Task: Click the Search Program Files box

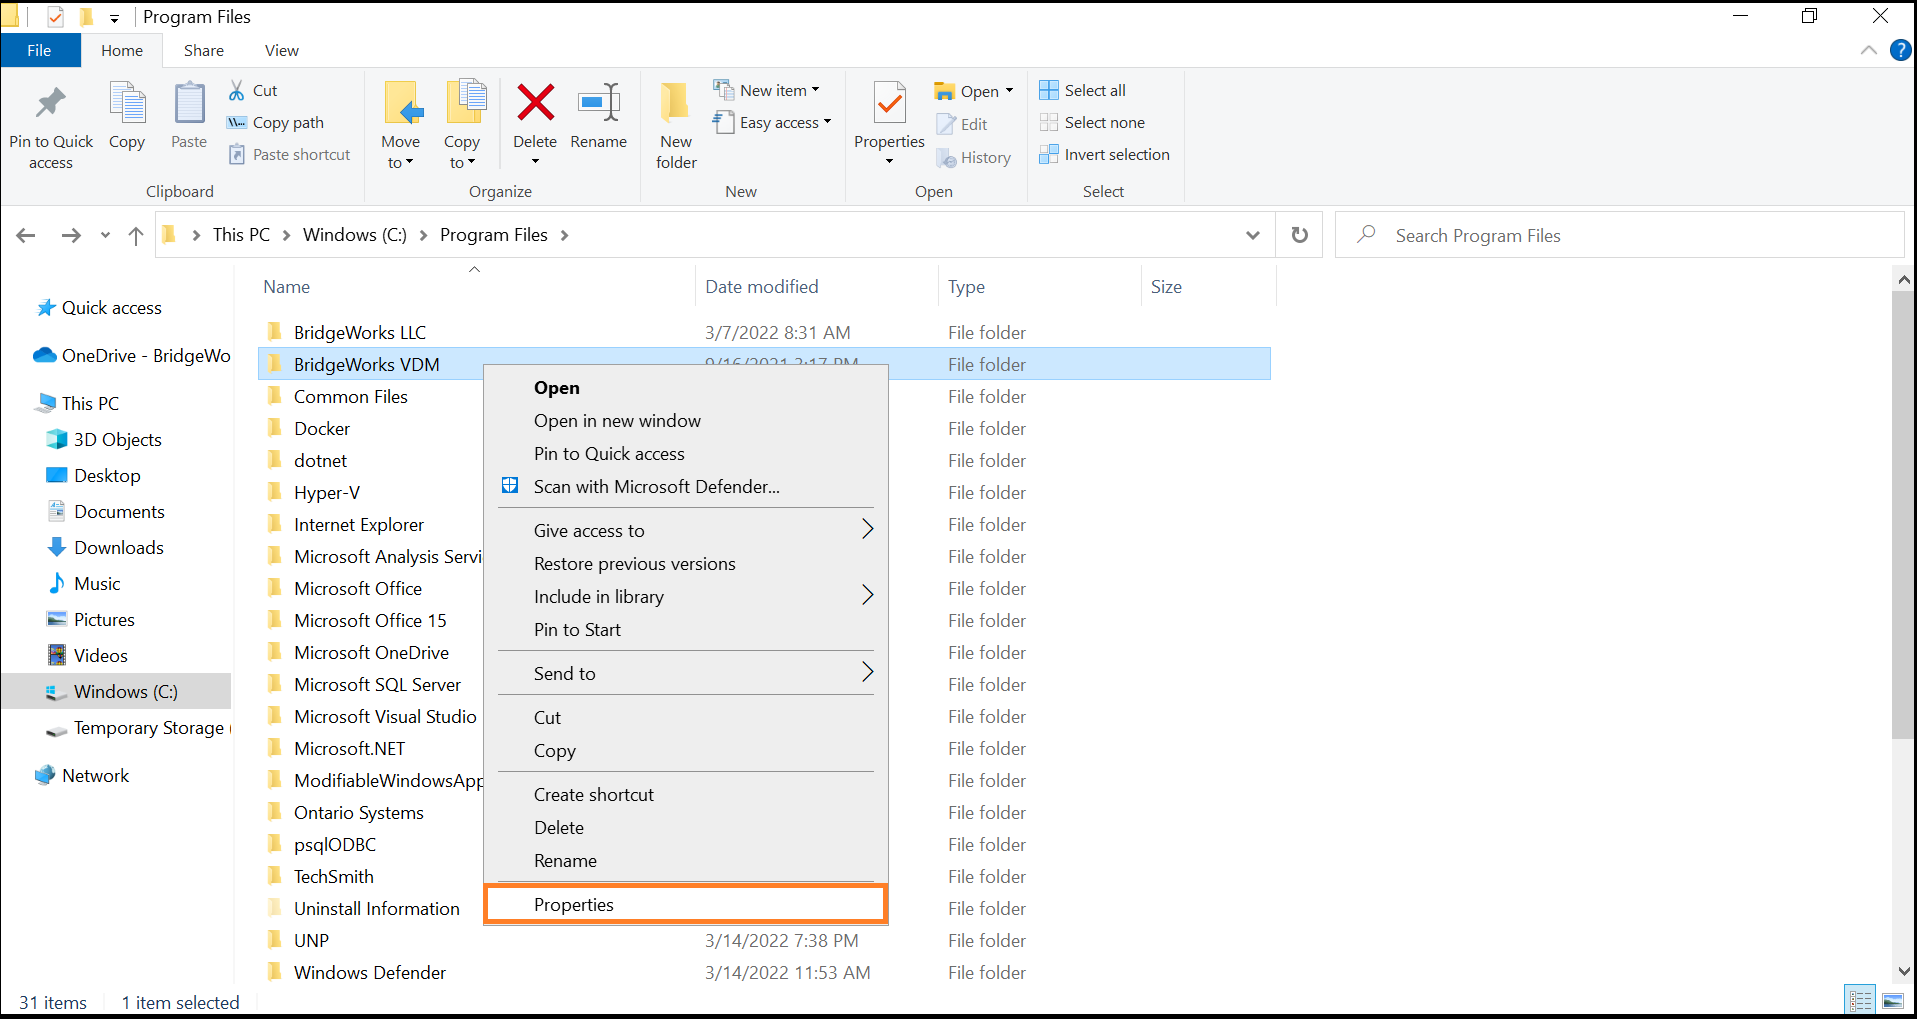Action: click(1620, 235)
